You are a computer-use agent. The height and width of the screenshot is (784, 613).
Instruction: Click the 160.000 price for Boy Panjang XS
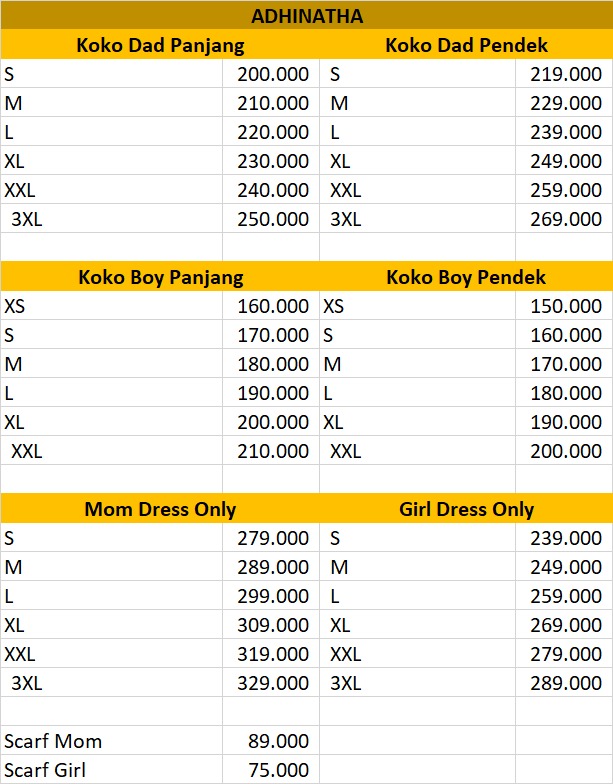[x=271, y=306]
